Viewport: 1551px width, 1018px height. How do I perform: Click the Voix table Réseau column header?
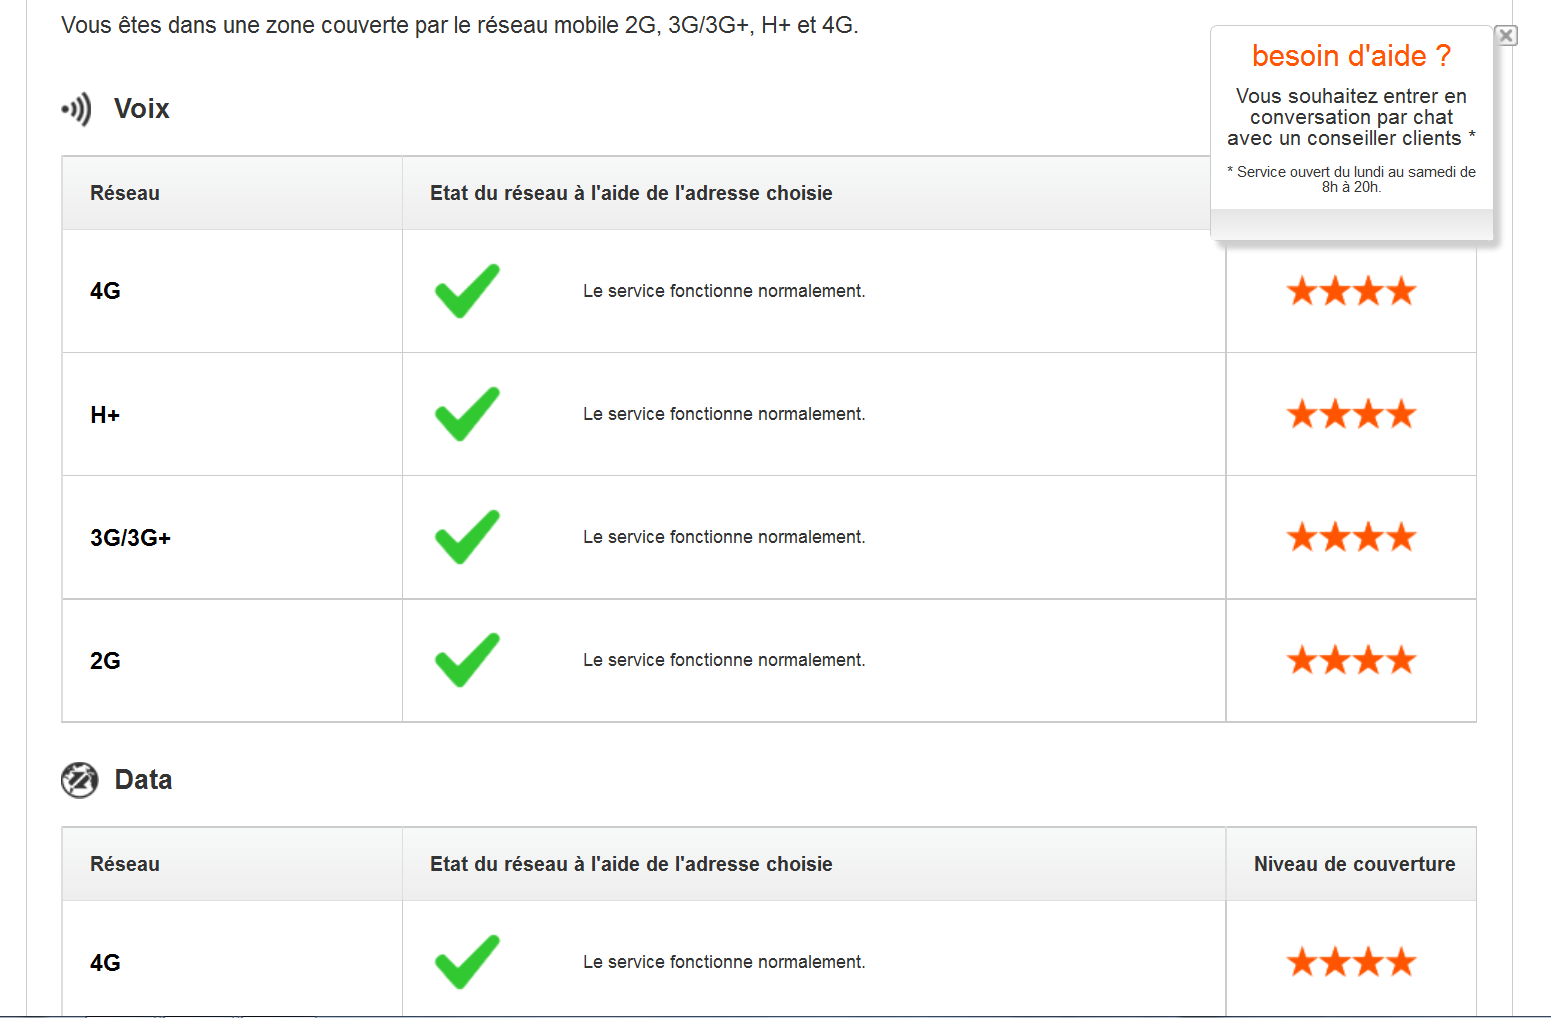point(125,193)
